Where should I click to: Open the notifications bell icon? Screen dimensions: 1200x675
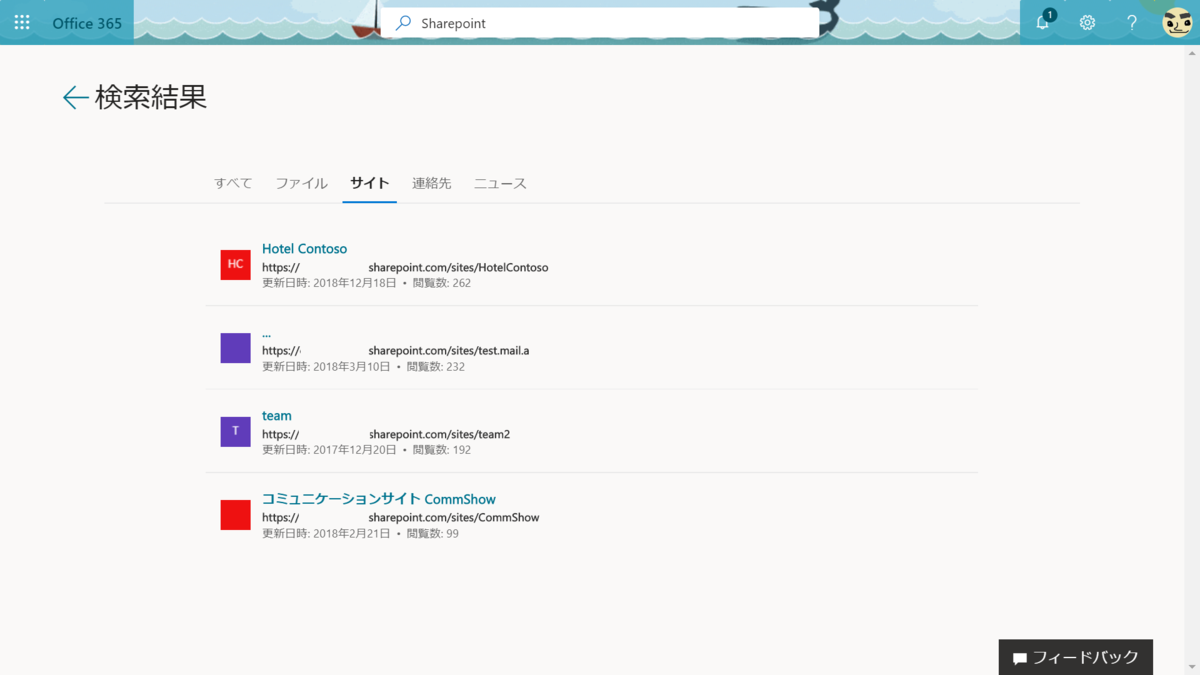(1043, 22)
